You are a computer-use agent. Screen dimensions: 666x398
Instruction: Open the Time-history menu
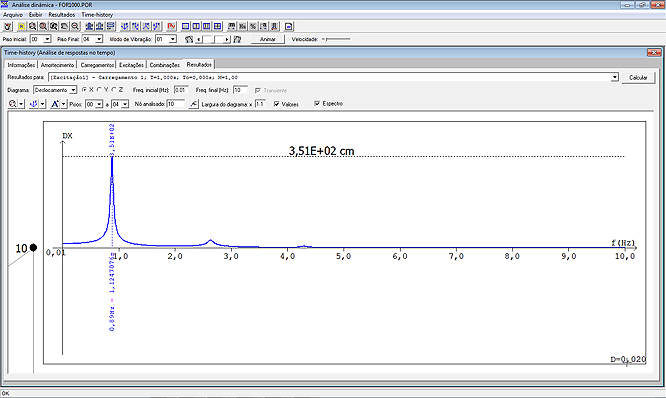pos(97,15)
